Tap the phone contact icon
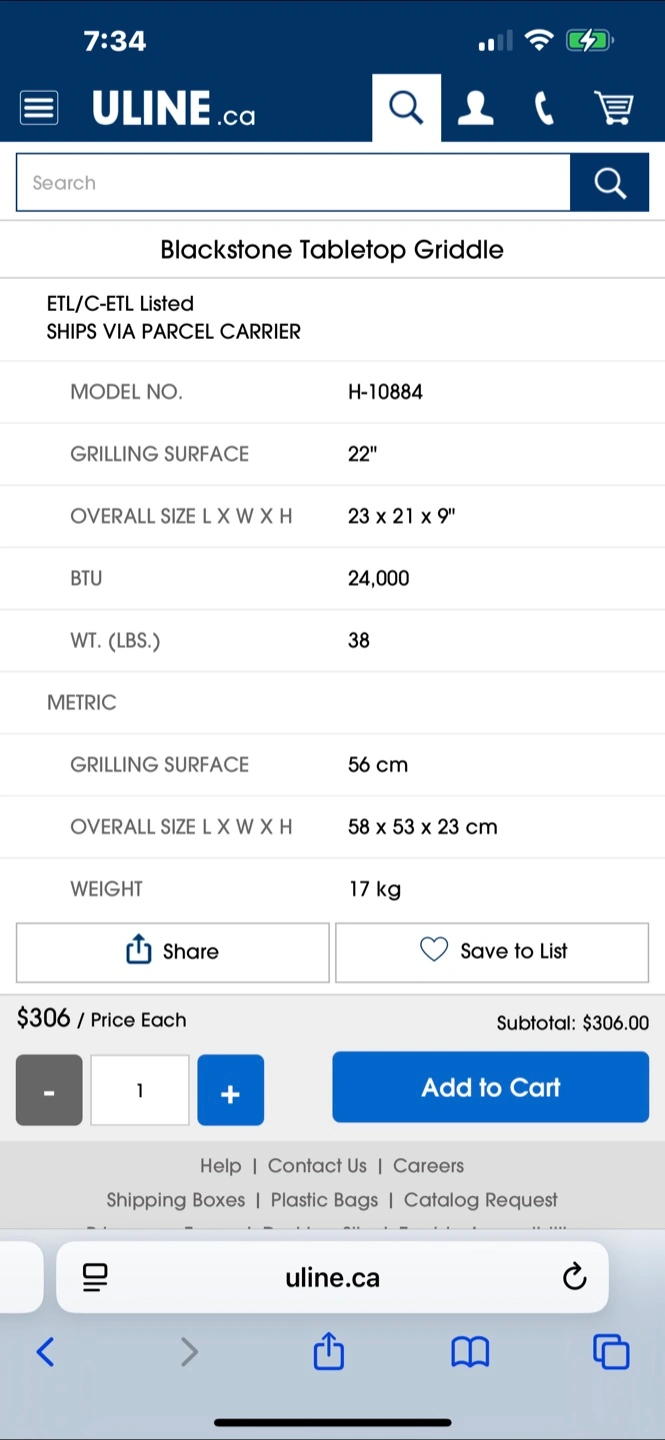 (544, 108)
